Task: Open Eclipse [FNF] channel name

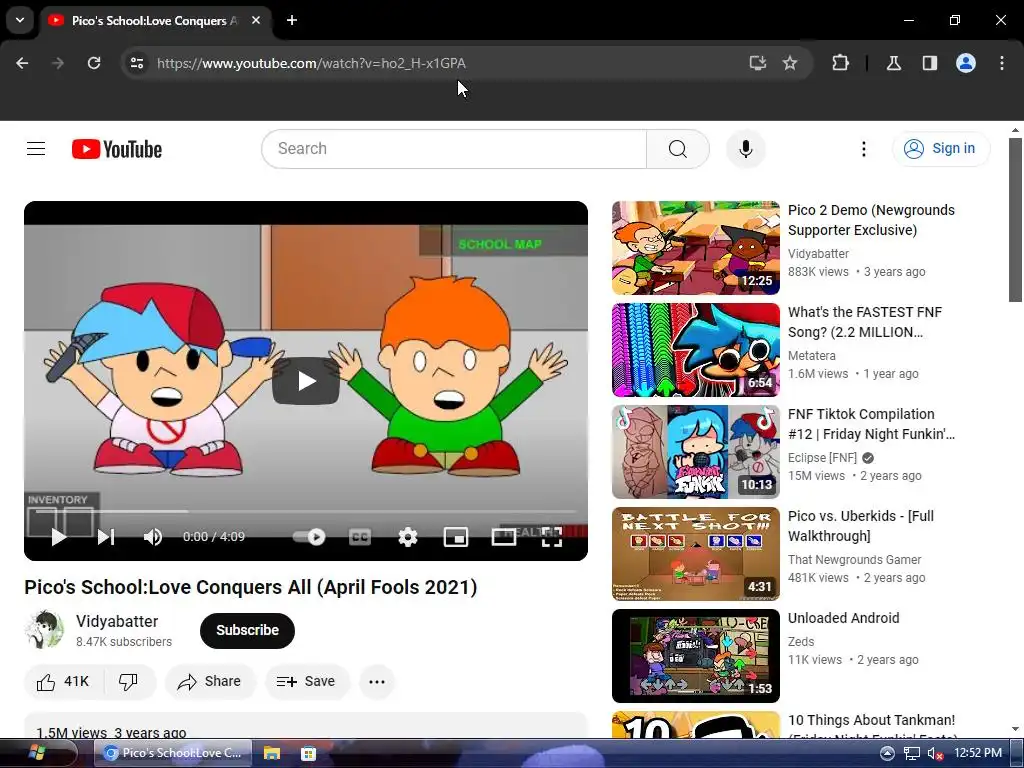Action: [822, 458]
